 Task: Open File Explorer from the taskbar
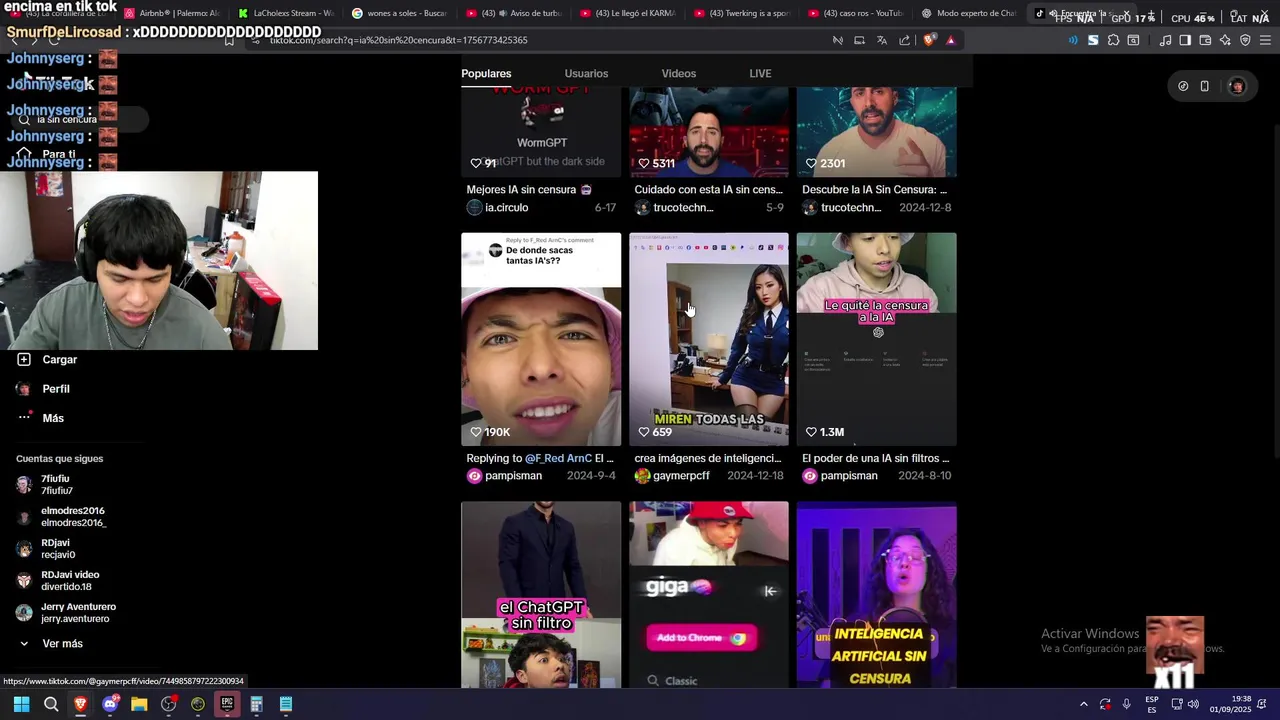[139, 704]
